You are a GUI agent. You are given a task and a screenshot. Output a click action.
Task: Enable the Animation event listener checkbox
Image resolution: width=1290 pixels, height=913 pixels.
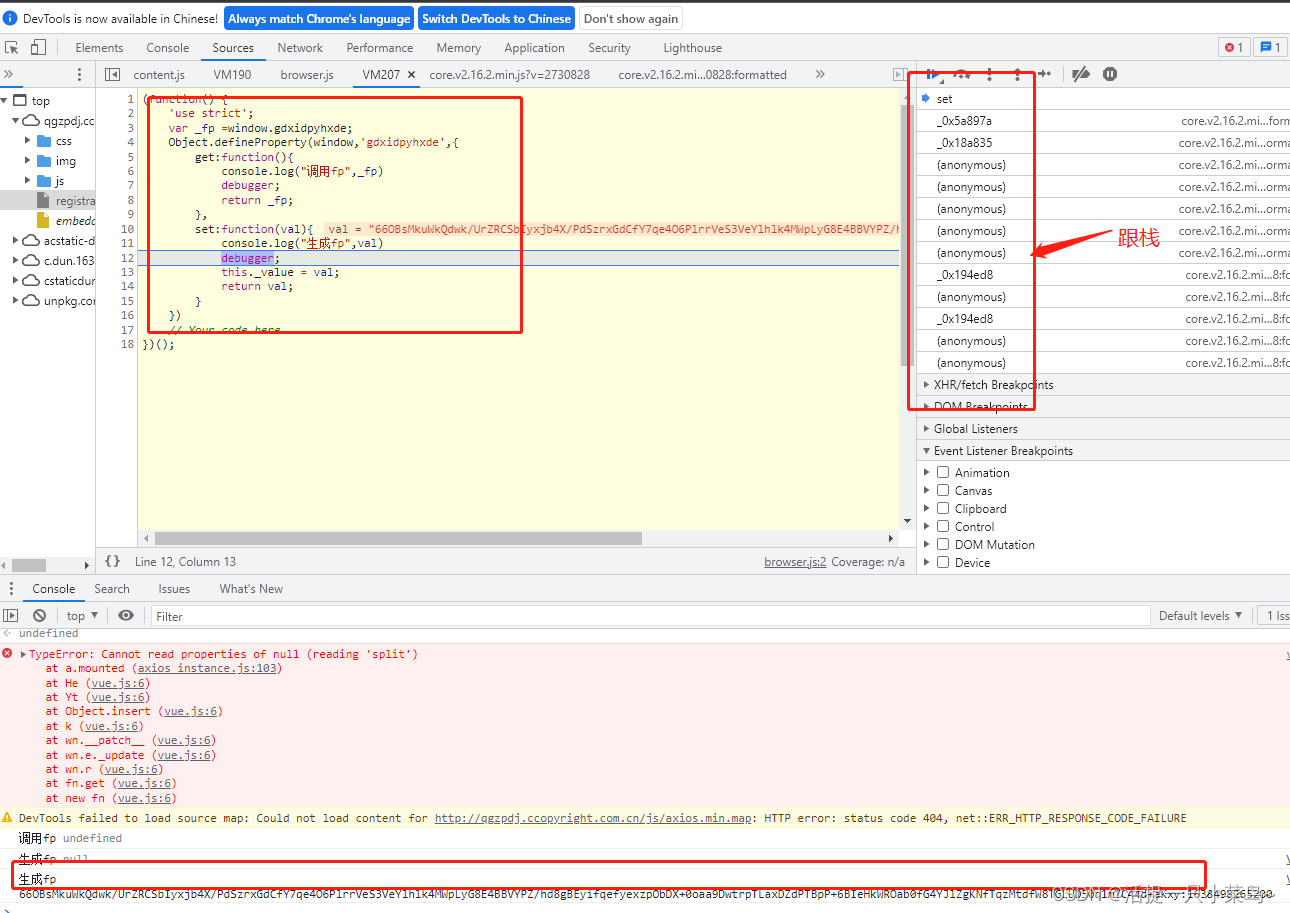[943, 473]
